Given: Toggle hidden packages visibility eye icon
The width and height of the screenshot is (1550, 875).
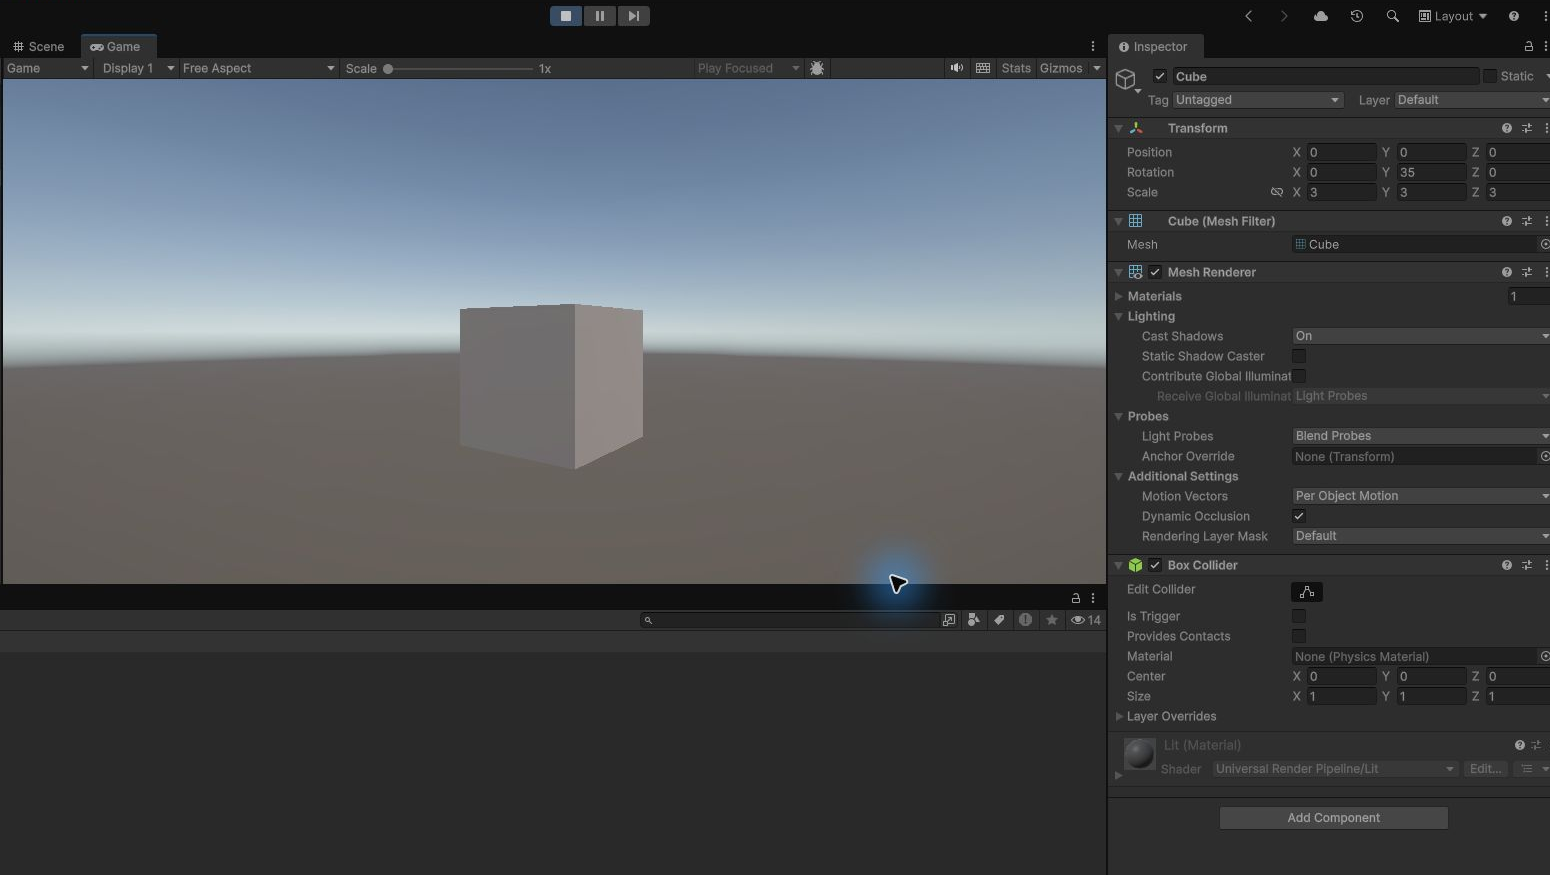Looking at the screenshot, I should (1086, 620).
